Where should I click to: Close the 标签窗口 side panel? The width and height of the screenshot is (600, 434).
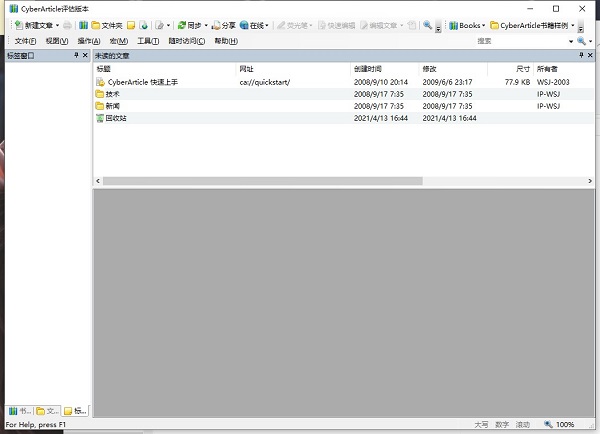(x=85, y=55)
